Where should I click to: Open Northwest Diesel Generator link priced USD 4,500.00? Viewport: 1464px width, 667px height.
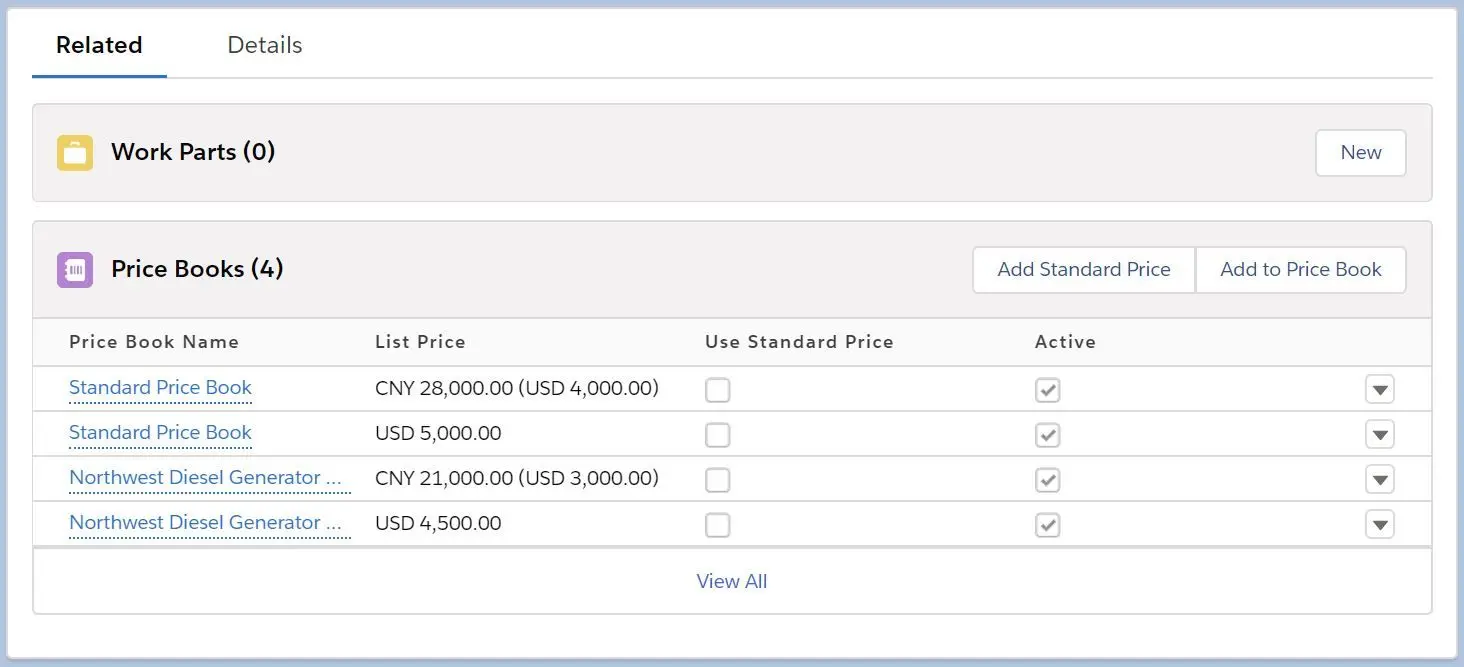click(209, 523)
